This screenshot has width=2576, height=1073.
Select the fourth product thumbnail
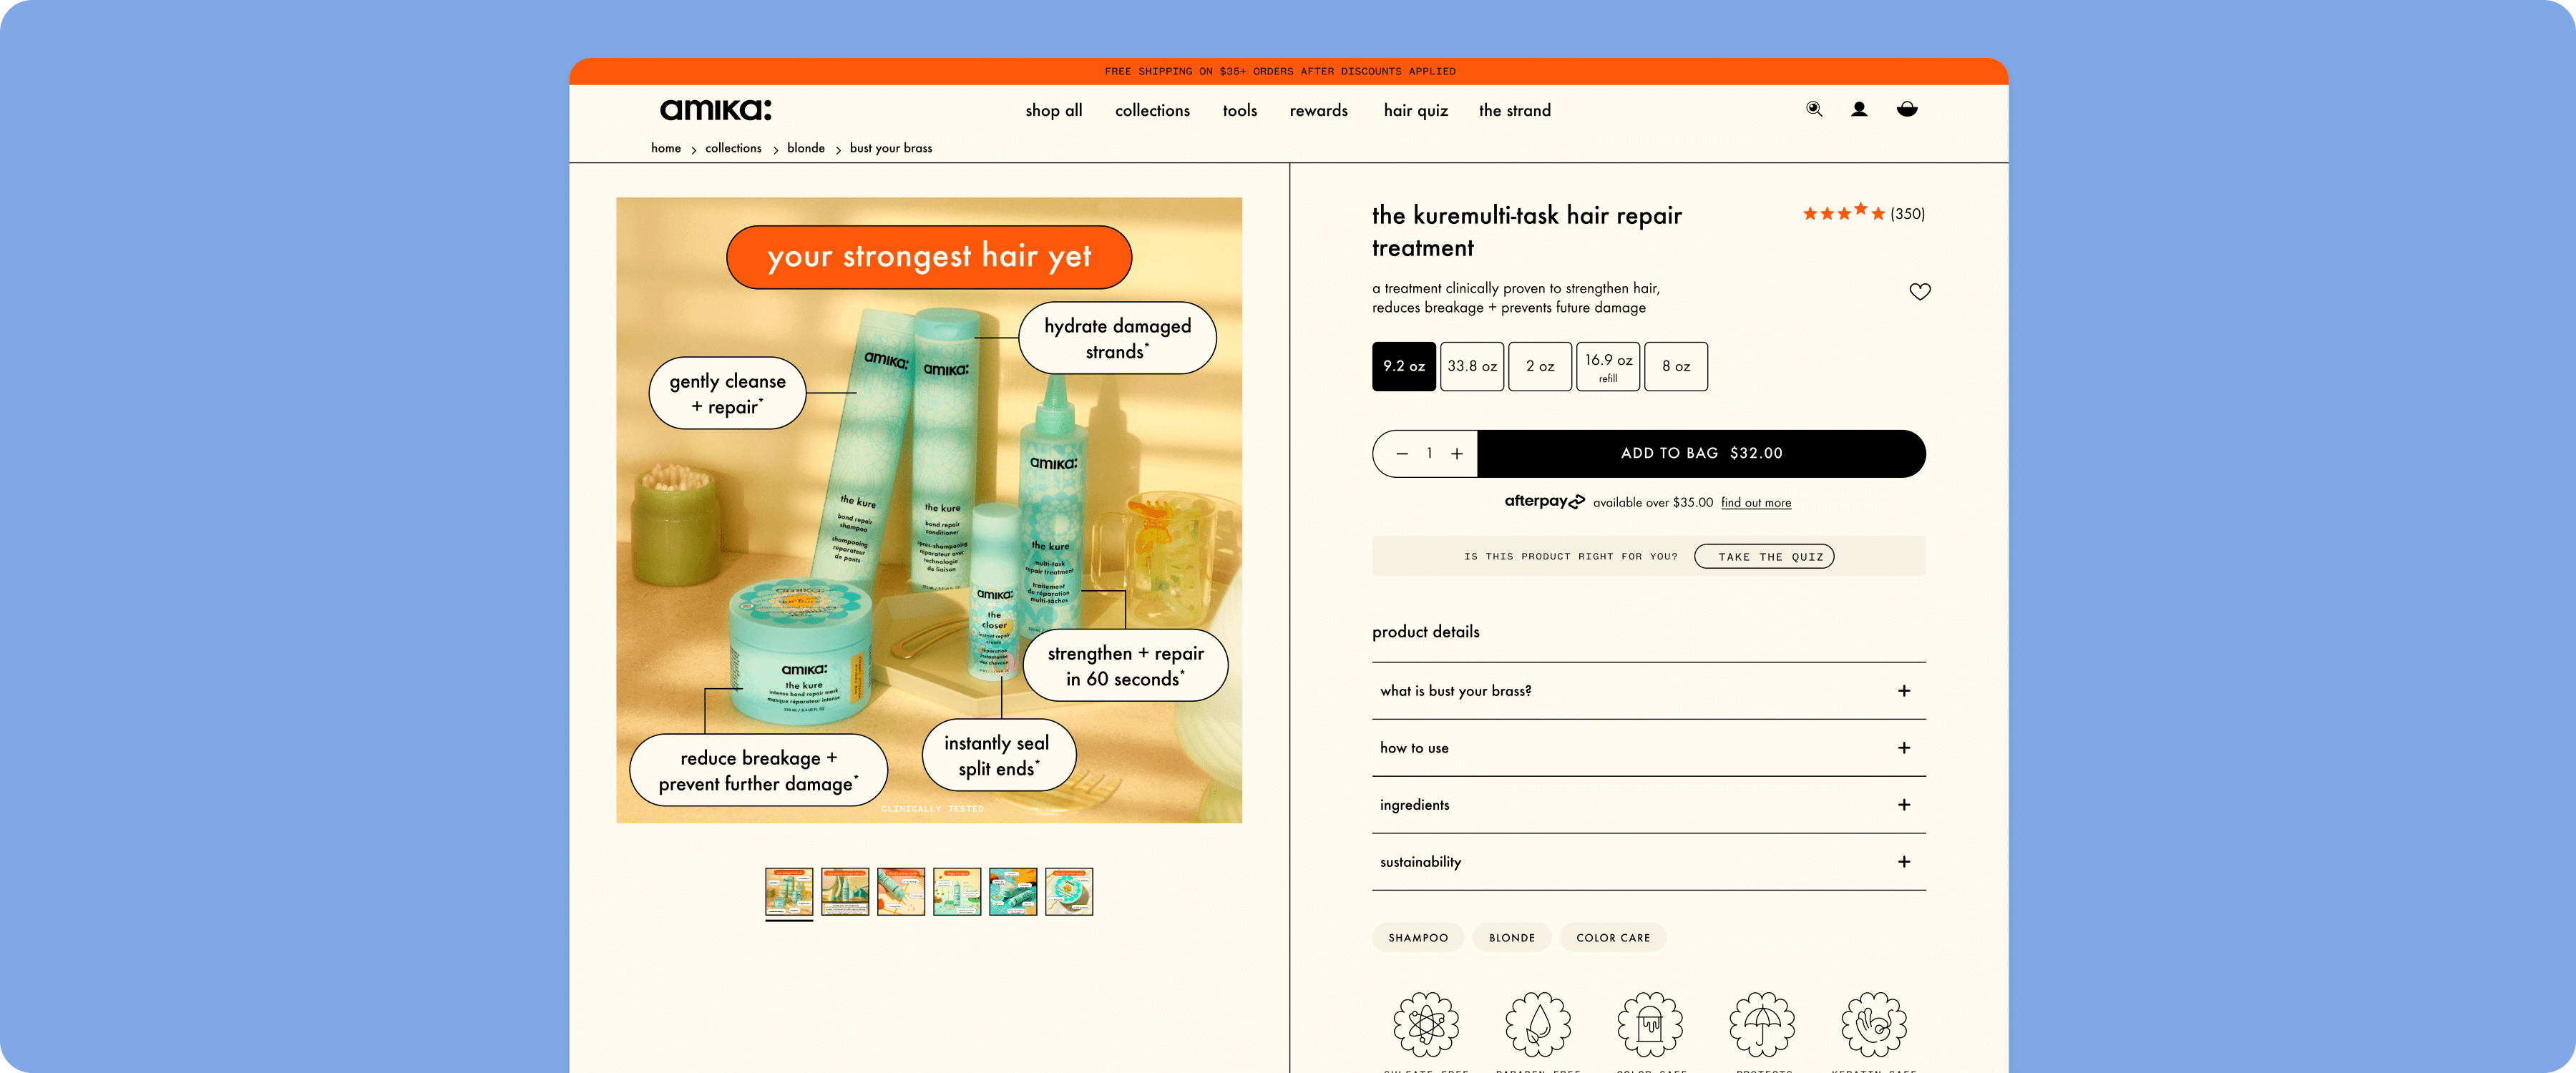(956, 891)
